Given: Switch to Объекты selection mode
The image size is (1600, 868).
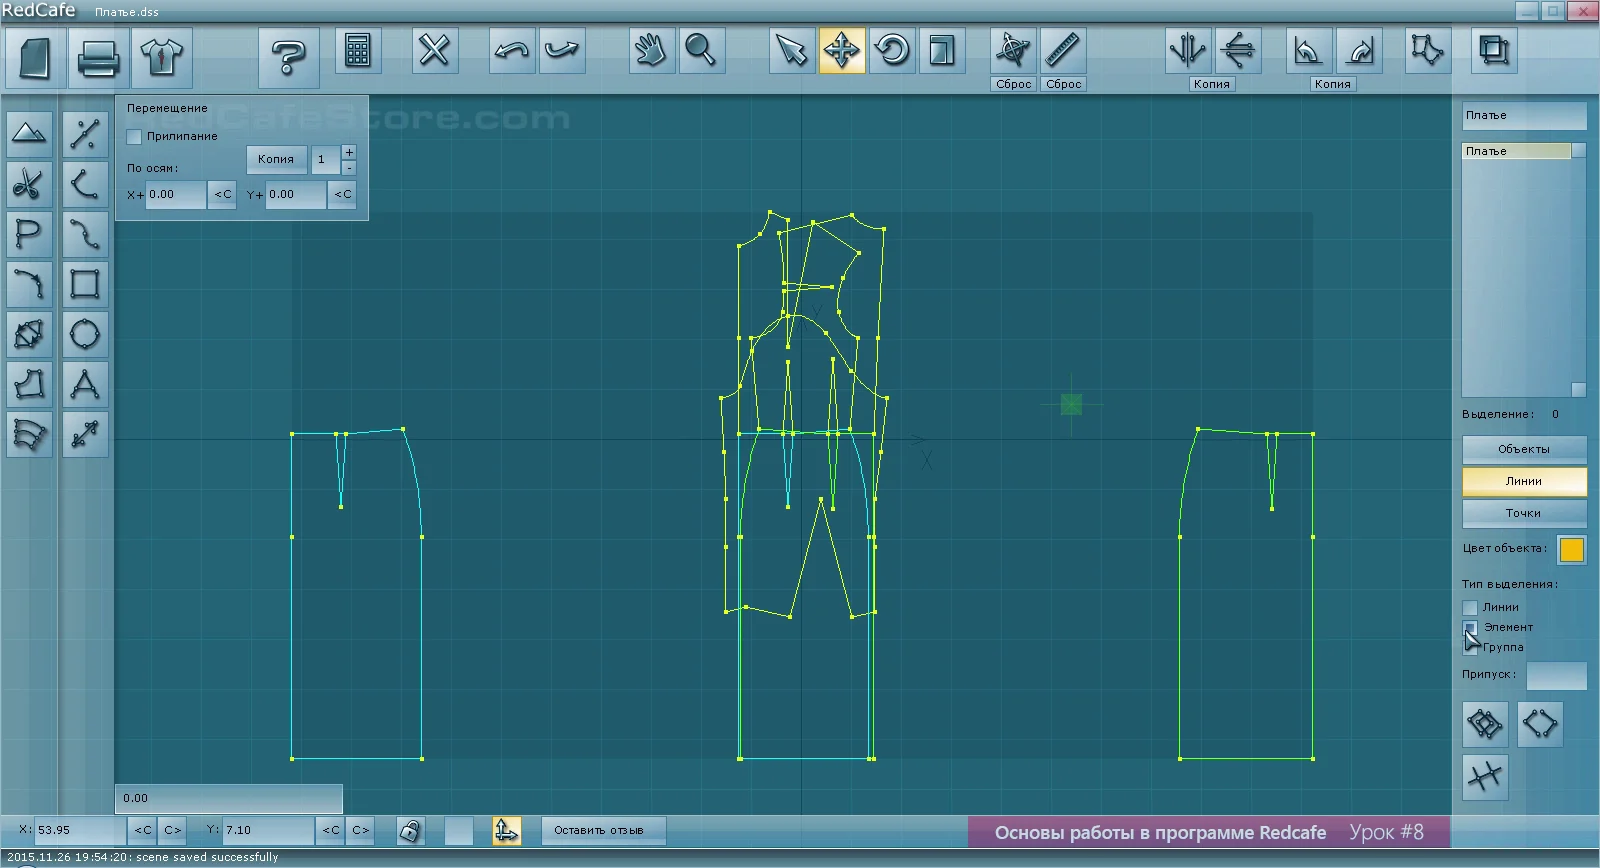Looking at the screenshot, I should point(1524,449).
